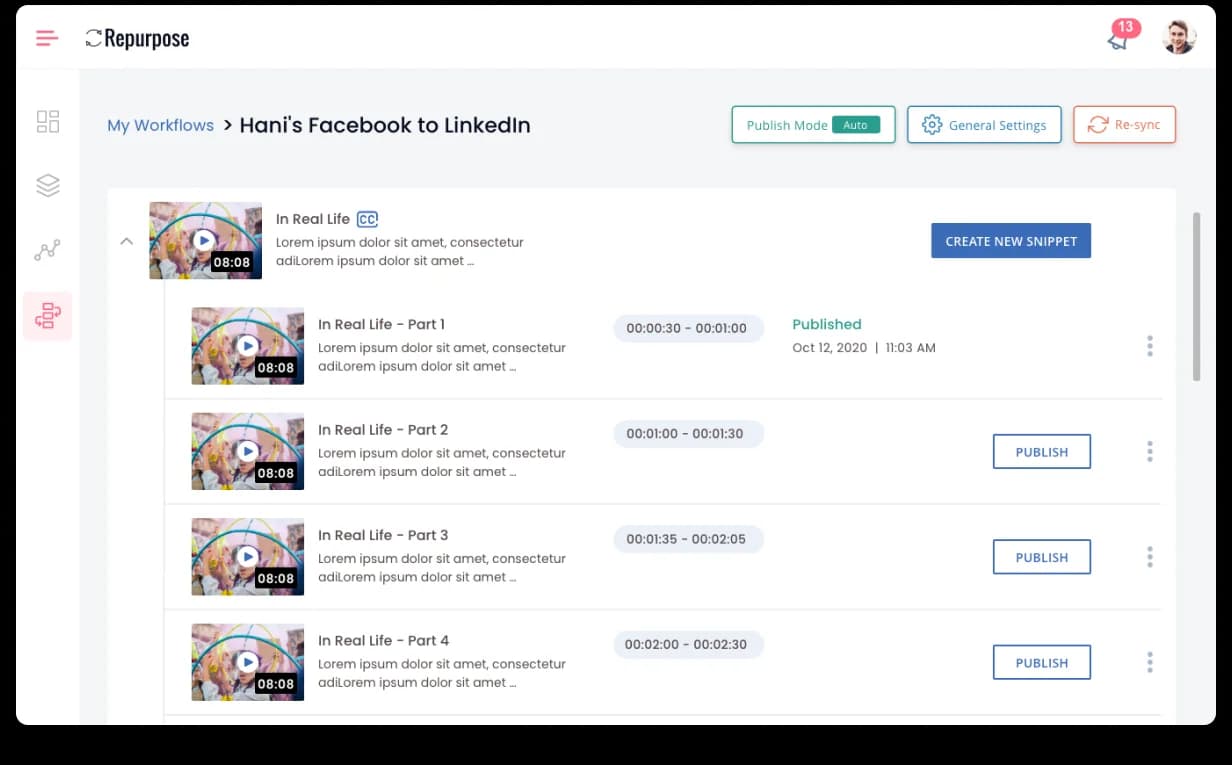
Task: Select time range 00:00:30 - 00:01:00
Action: (688, 328)
